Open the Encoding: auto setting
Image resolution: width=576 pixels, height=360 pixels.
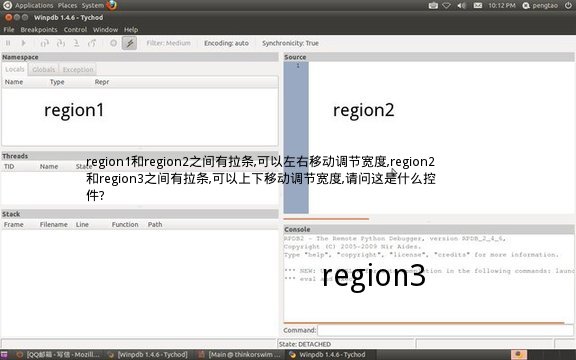[x=226, y=43]
